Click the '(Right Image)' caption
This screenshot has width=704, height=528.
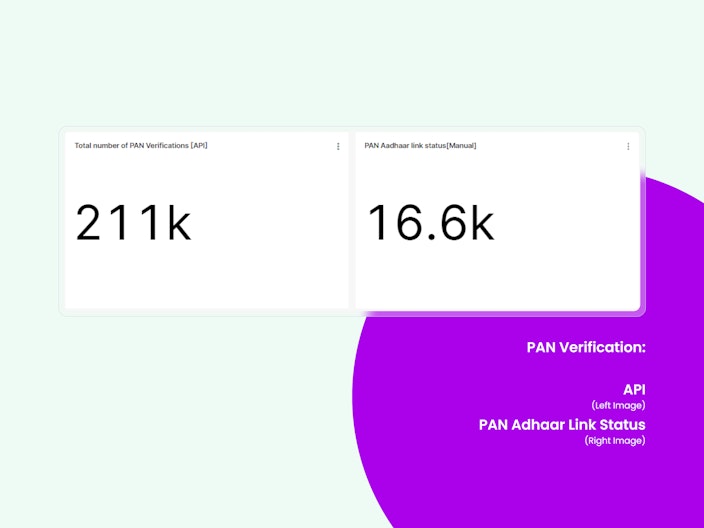(x=615, y=440)
